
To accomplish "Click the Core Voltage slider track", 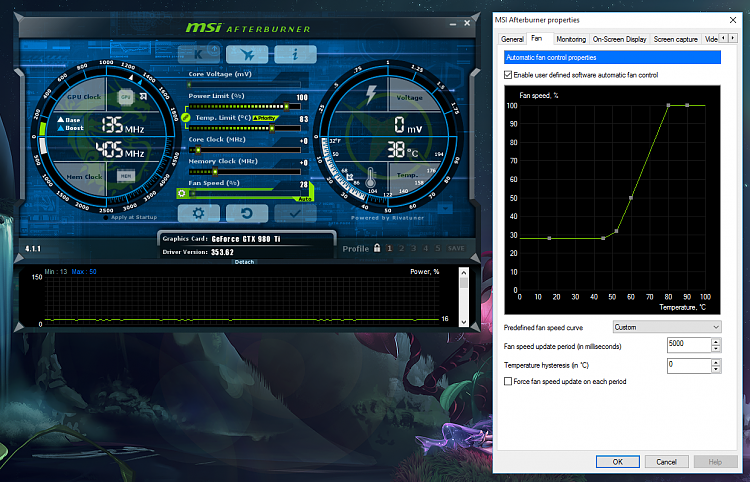I will (x=244, y=85).
